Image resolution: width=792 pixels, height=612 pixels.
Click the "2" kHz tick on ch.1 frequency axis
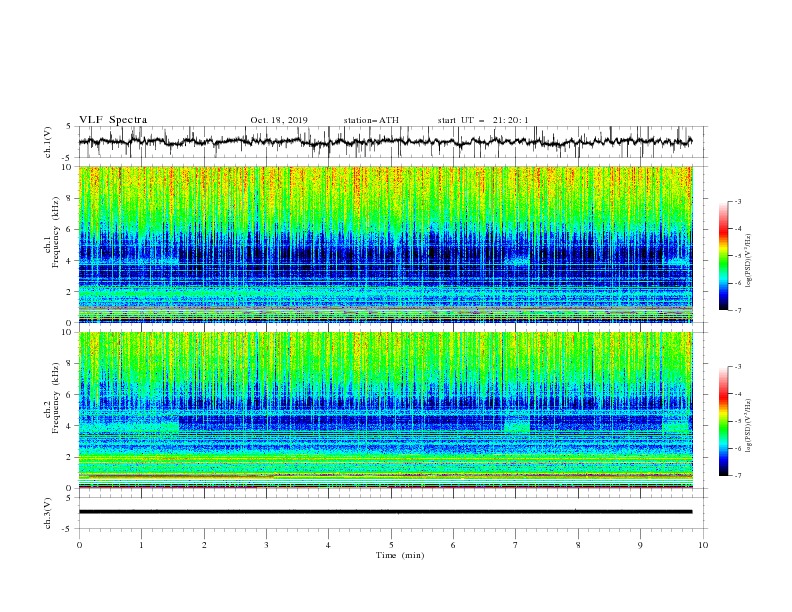click(x=70, y=291)
